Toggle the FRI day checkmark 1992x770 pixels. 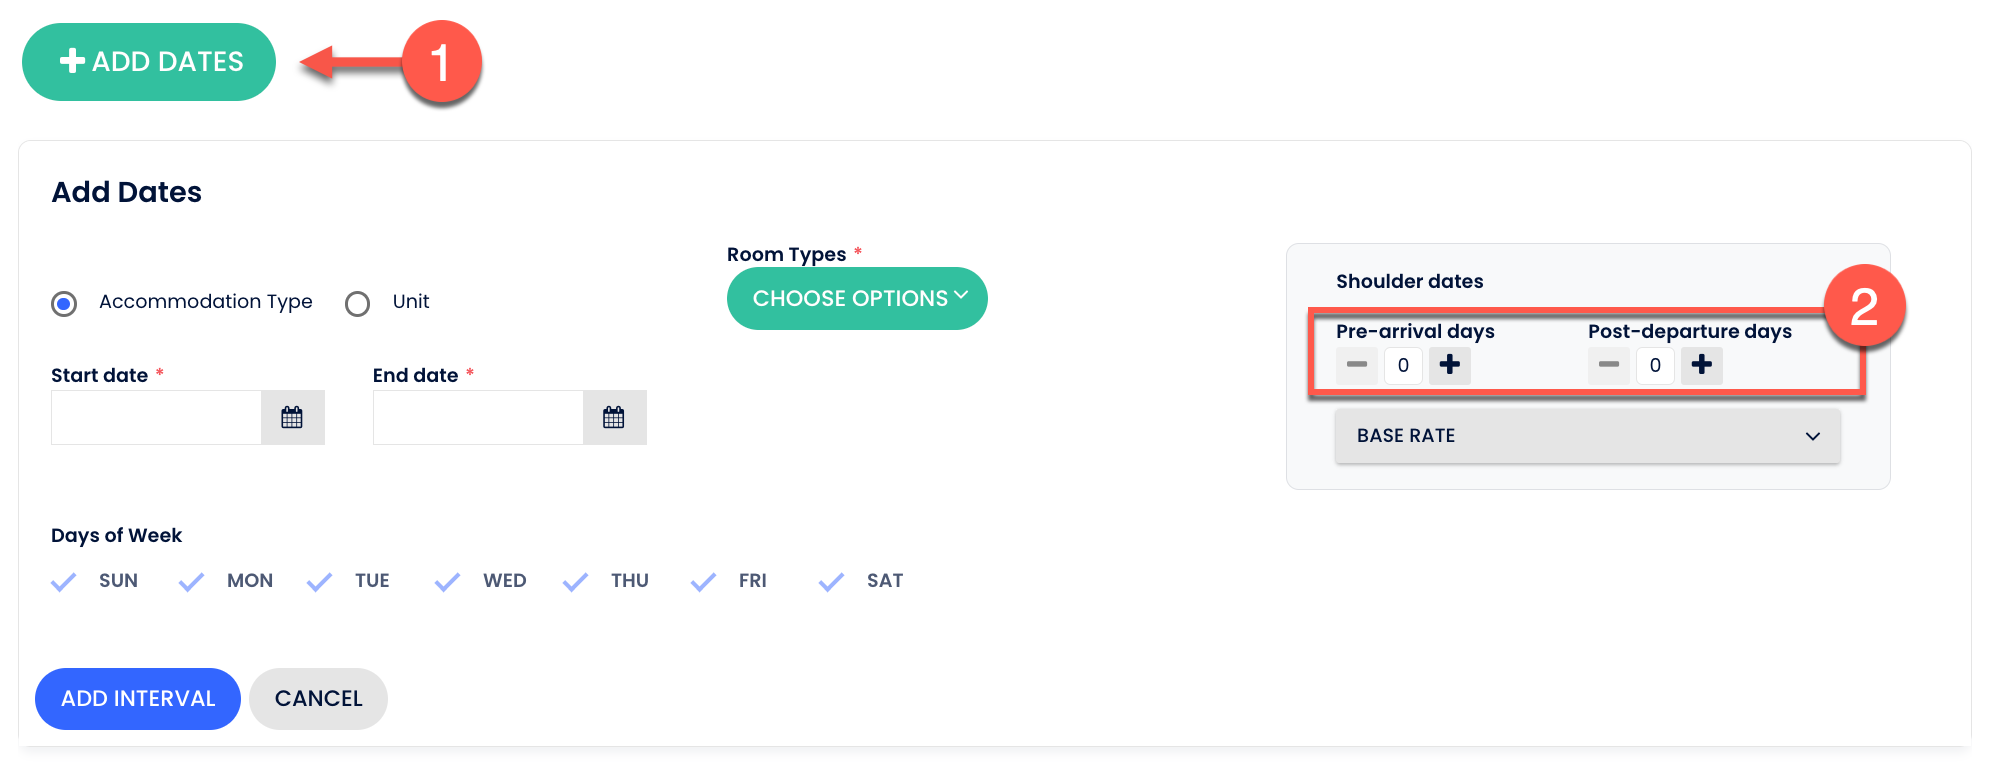704,582
